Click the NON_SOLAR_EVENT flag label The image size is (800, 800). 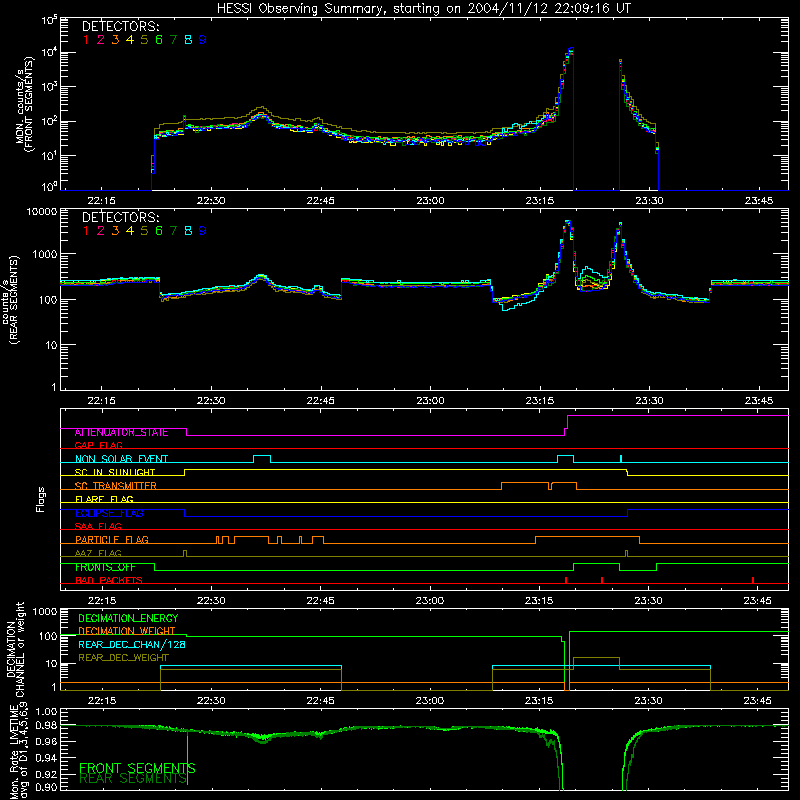(x=121, y=459)
